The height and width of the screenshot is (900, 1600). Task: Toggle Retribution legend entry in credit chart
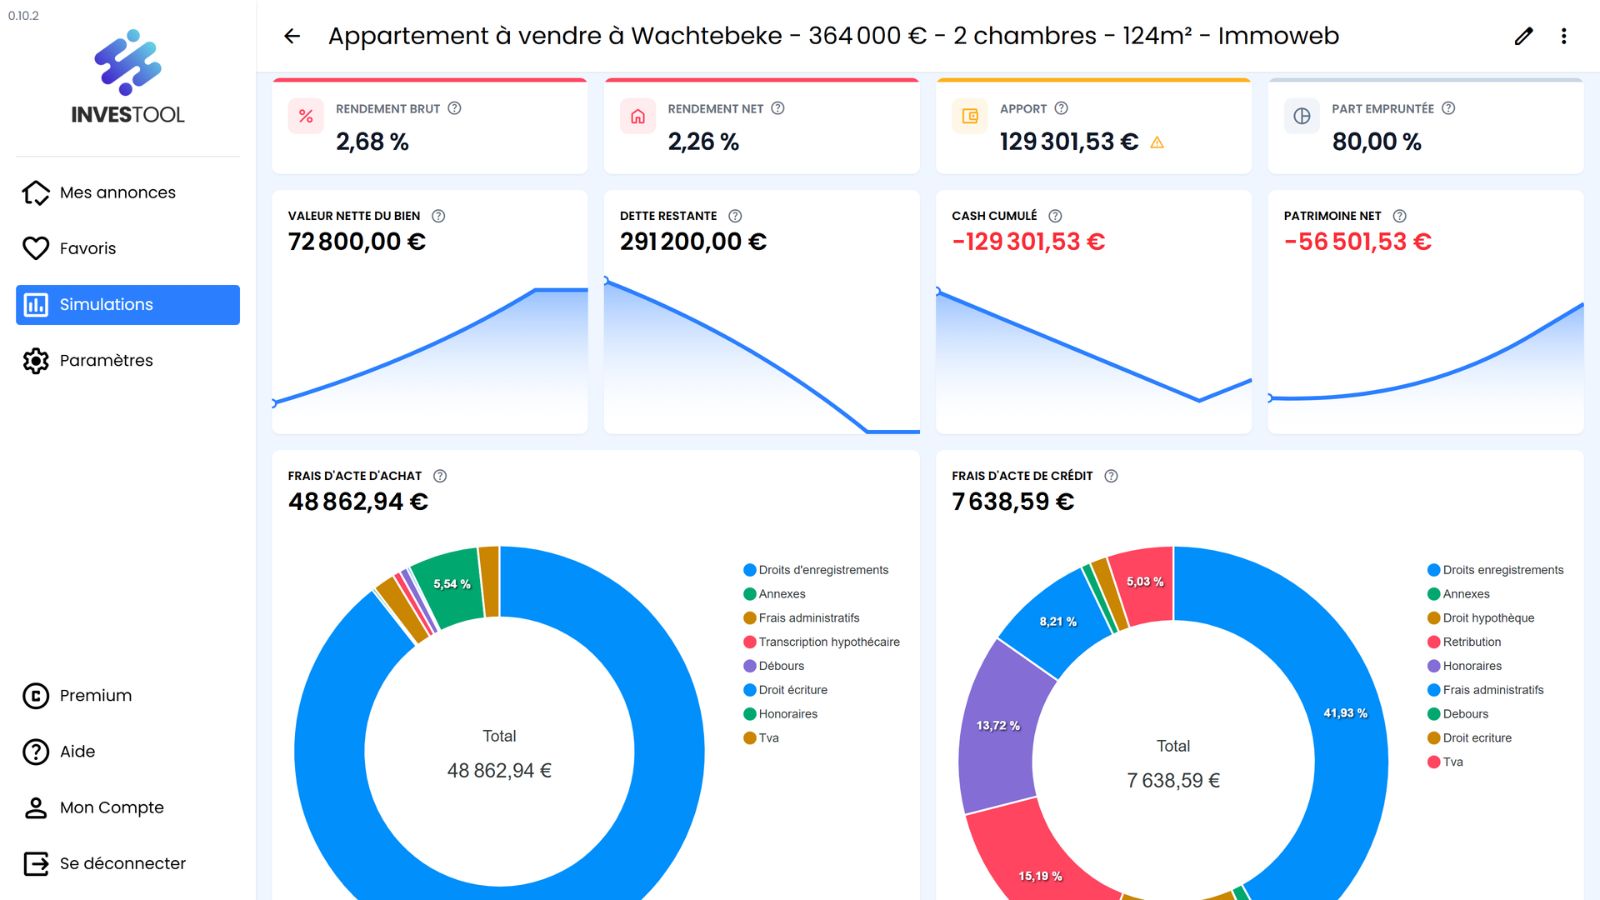tap(1464, 642)
